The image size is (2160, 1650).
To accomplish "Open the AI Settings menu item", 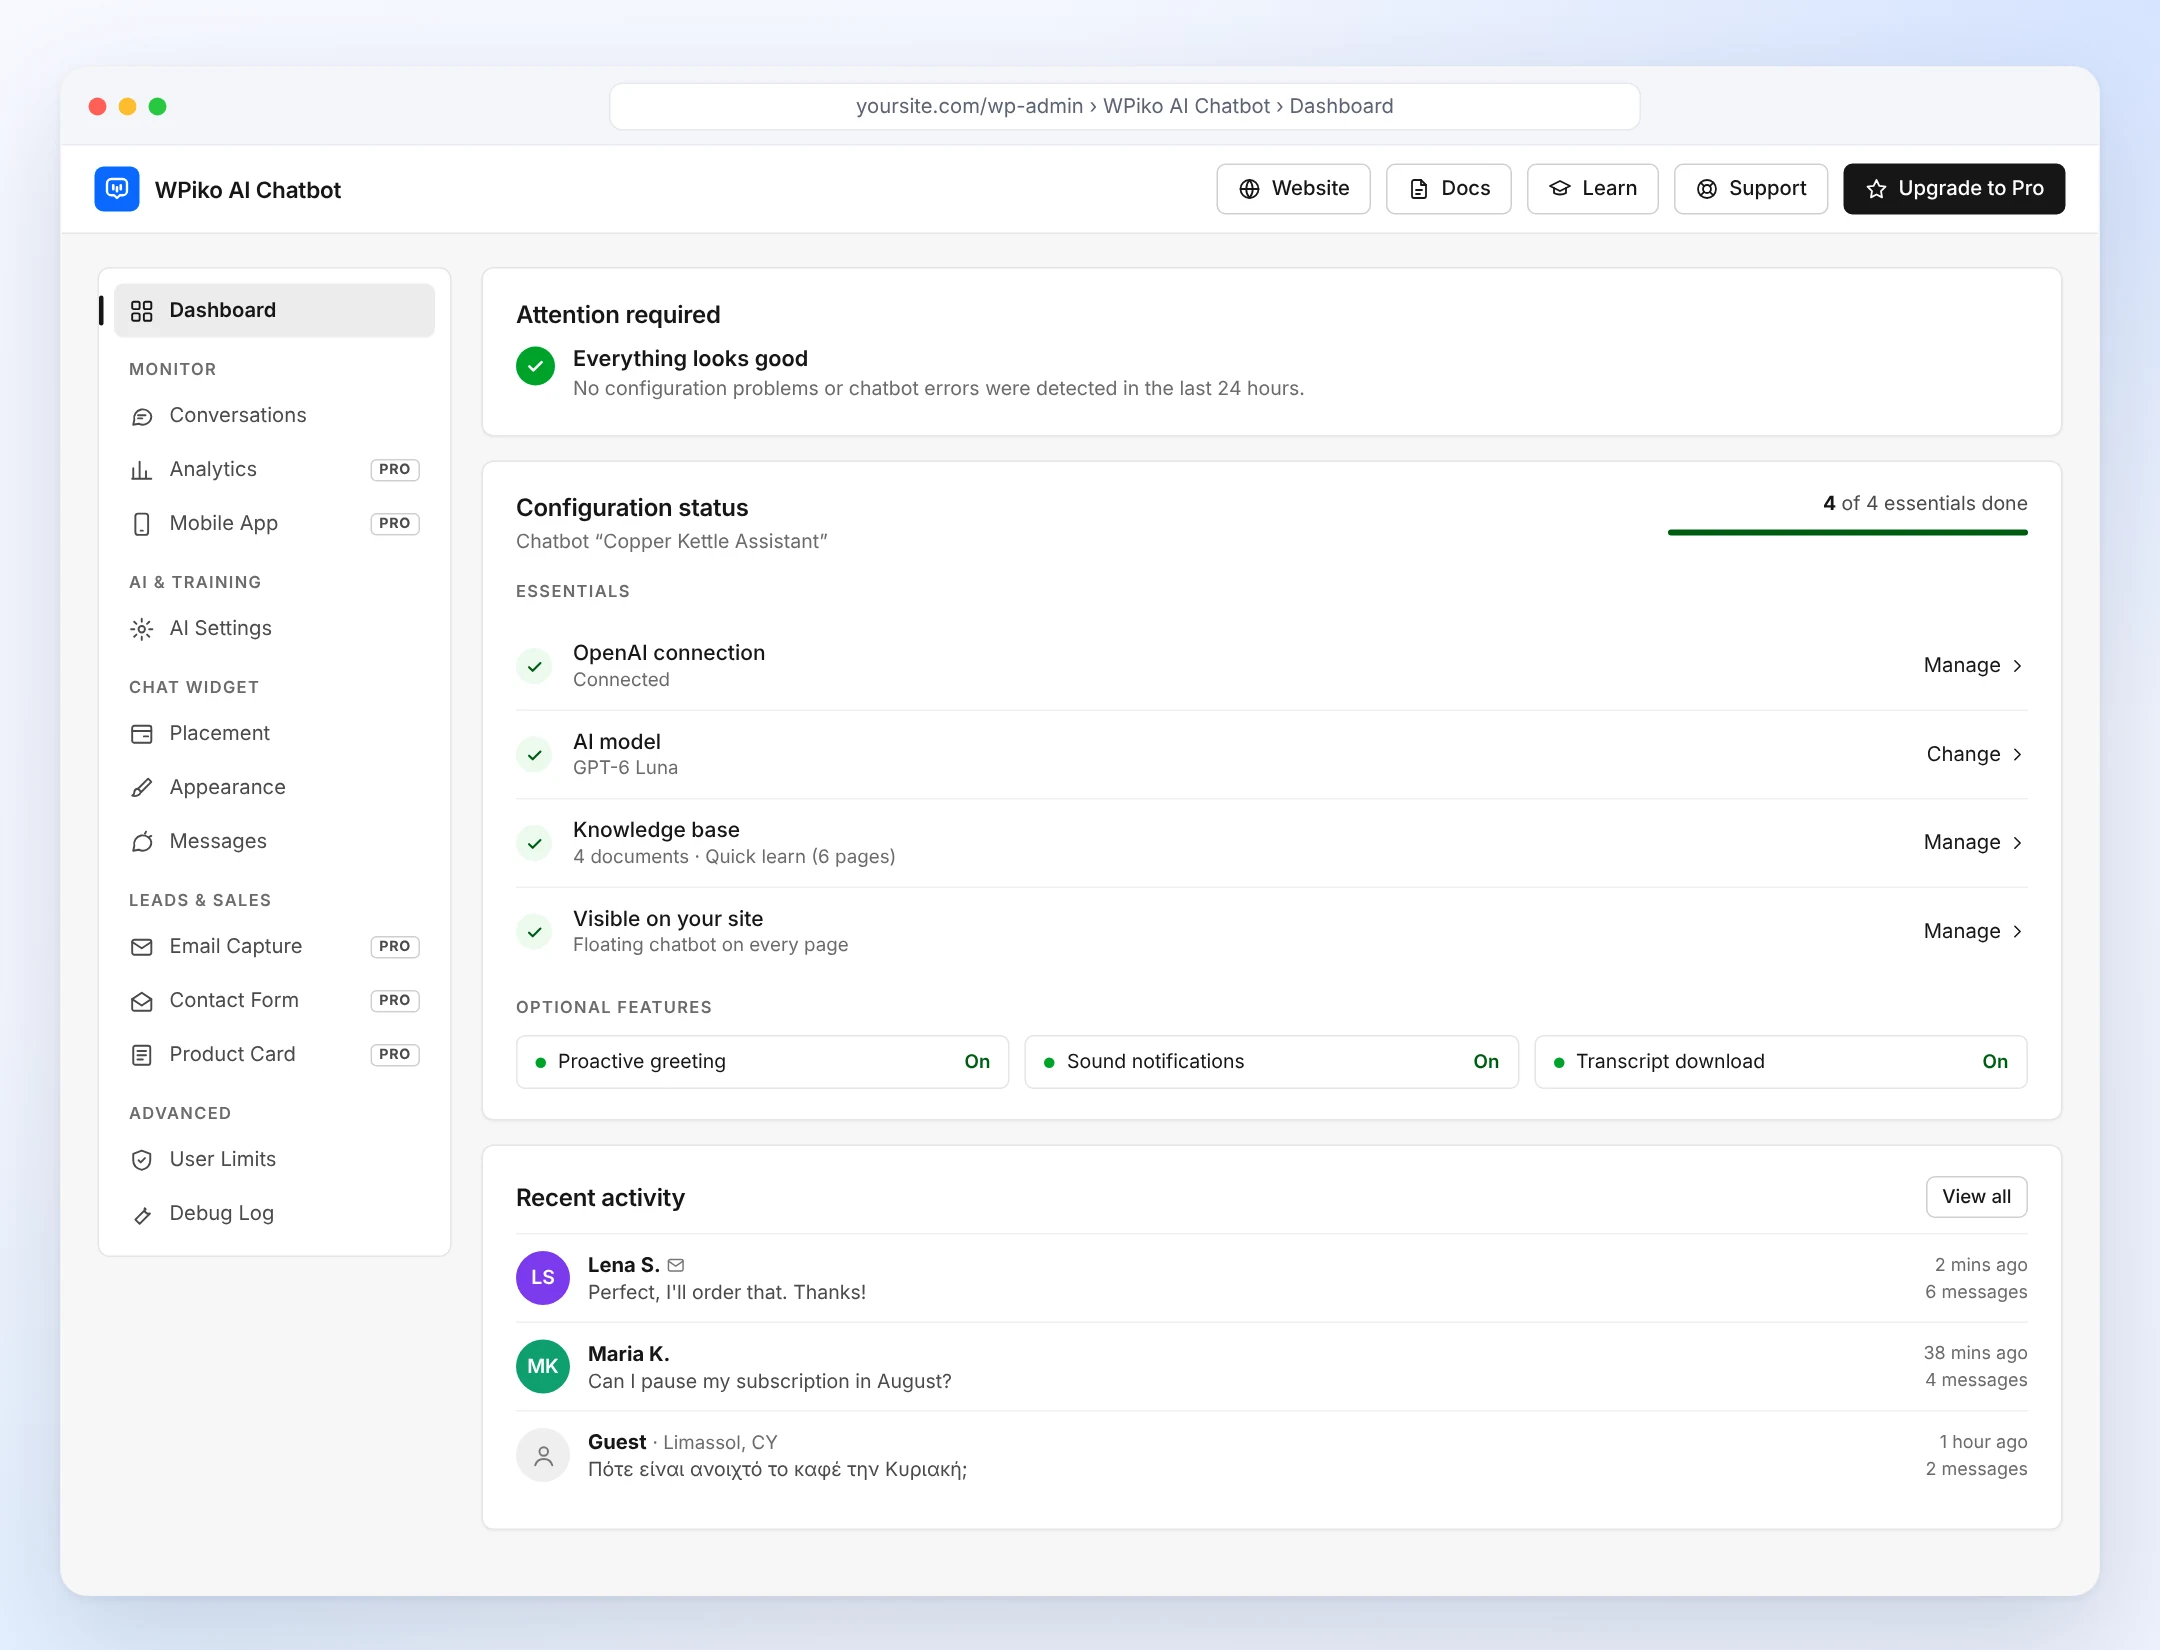I will pyautogui.click(x=274, y=629).
